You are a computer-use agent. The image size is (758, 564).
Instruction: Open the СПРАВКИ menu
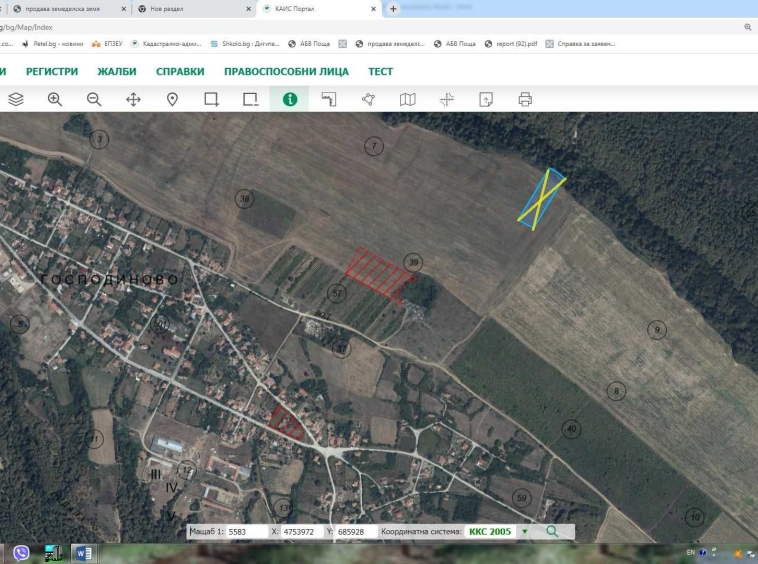pyautogui.click(x=180, y=72)
